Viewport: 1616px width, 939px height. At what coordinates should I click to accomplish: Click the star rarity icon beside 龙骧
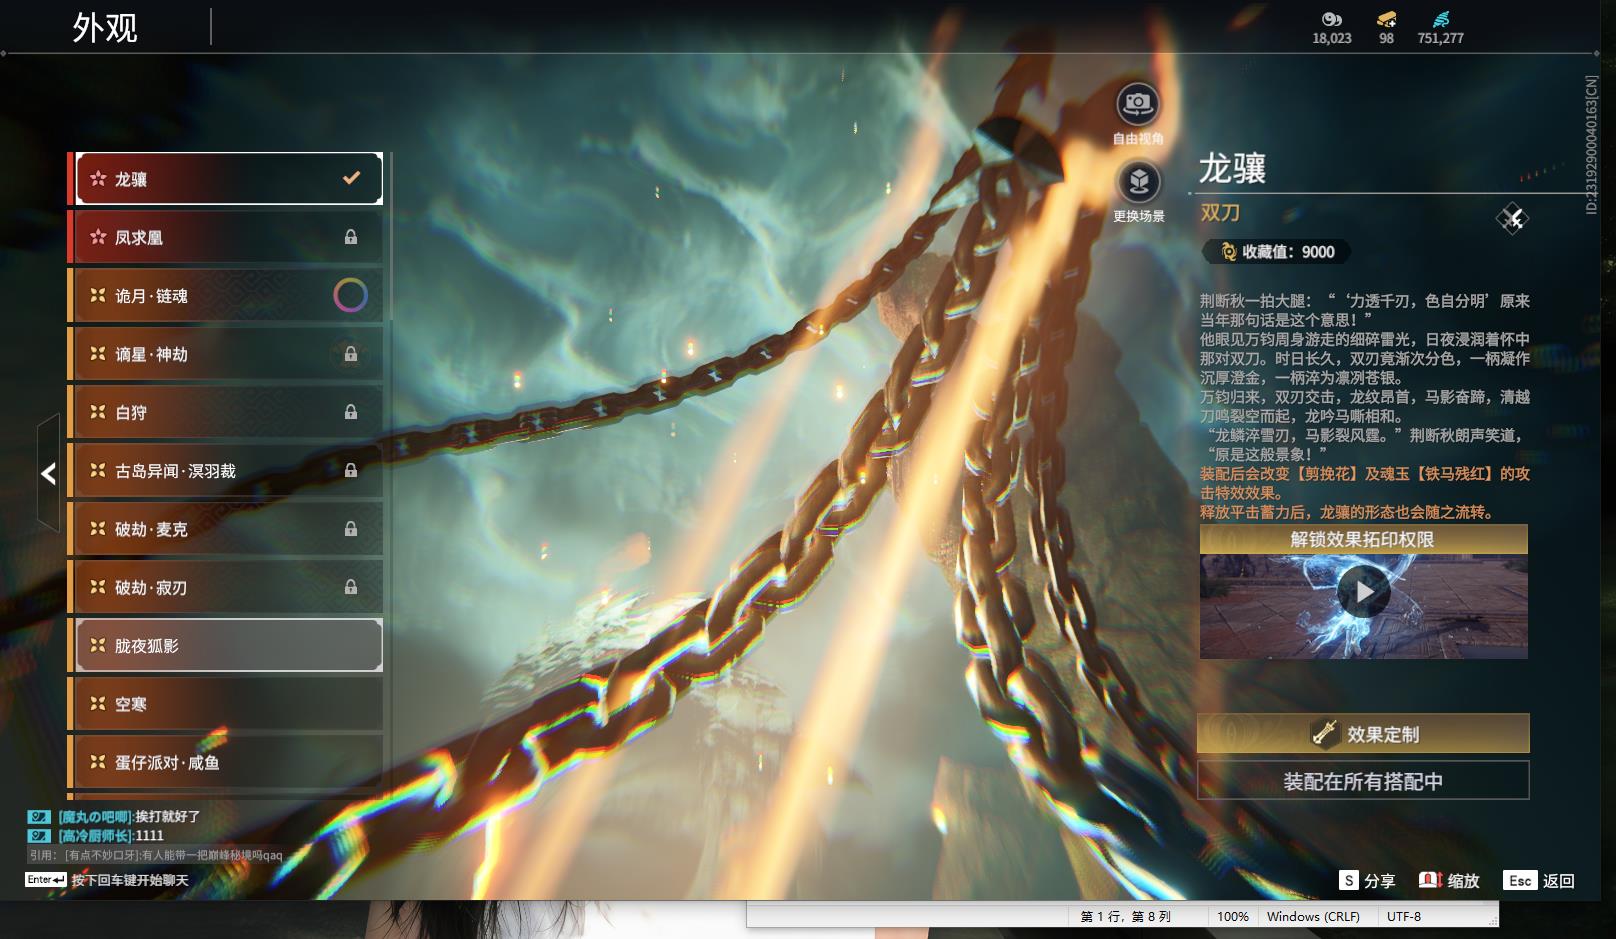coord(98,179)
